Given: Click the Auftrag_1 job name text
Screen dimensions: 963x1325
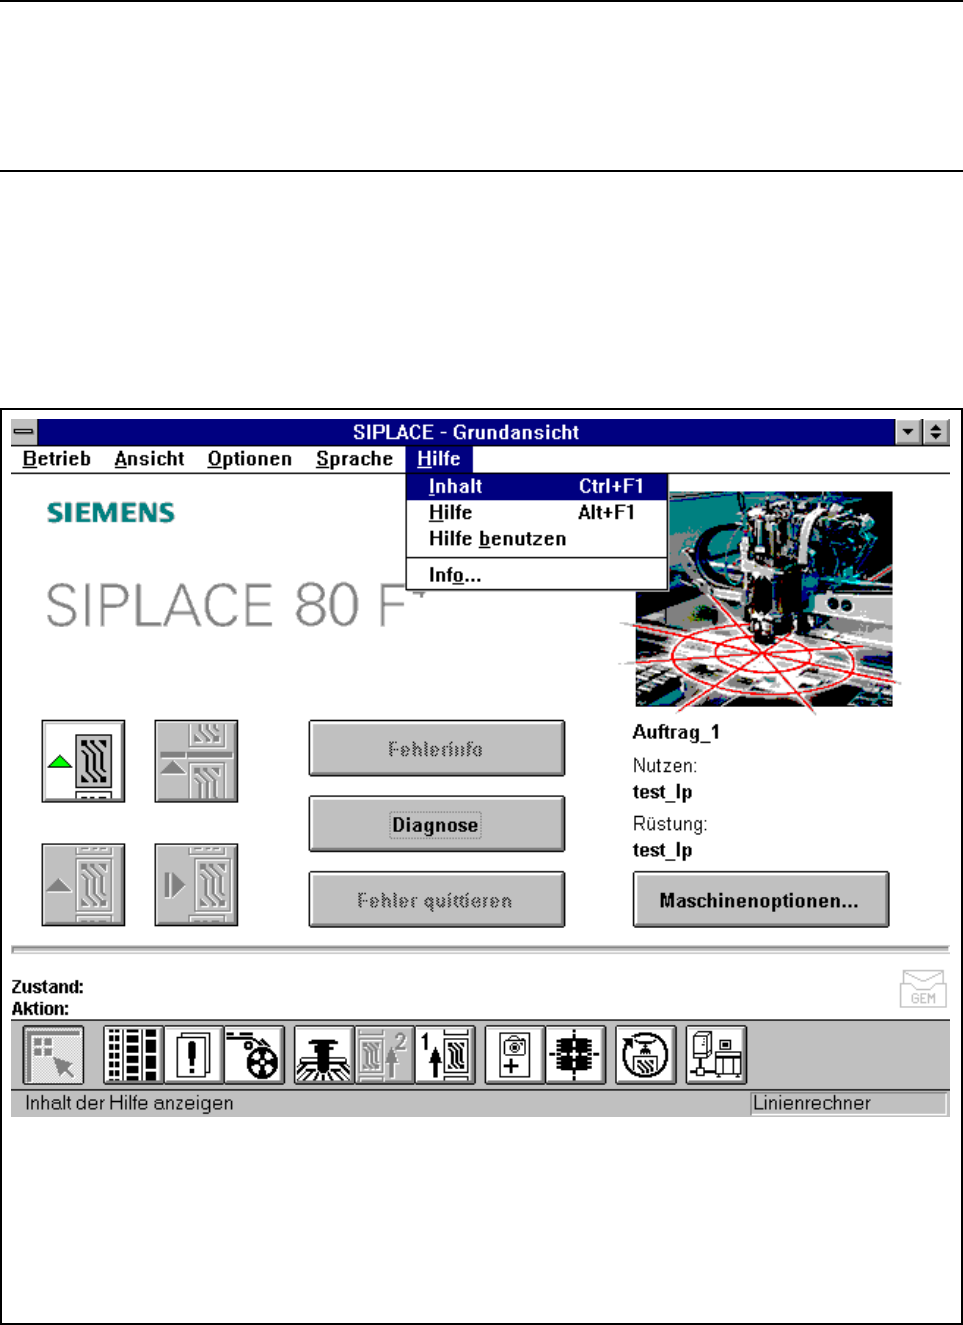Looking at the screenshot, I should coord(676,732).
